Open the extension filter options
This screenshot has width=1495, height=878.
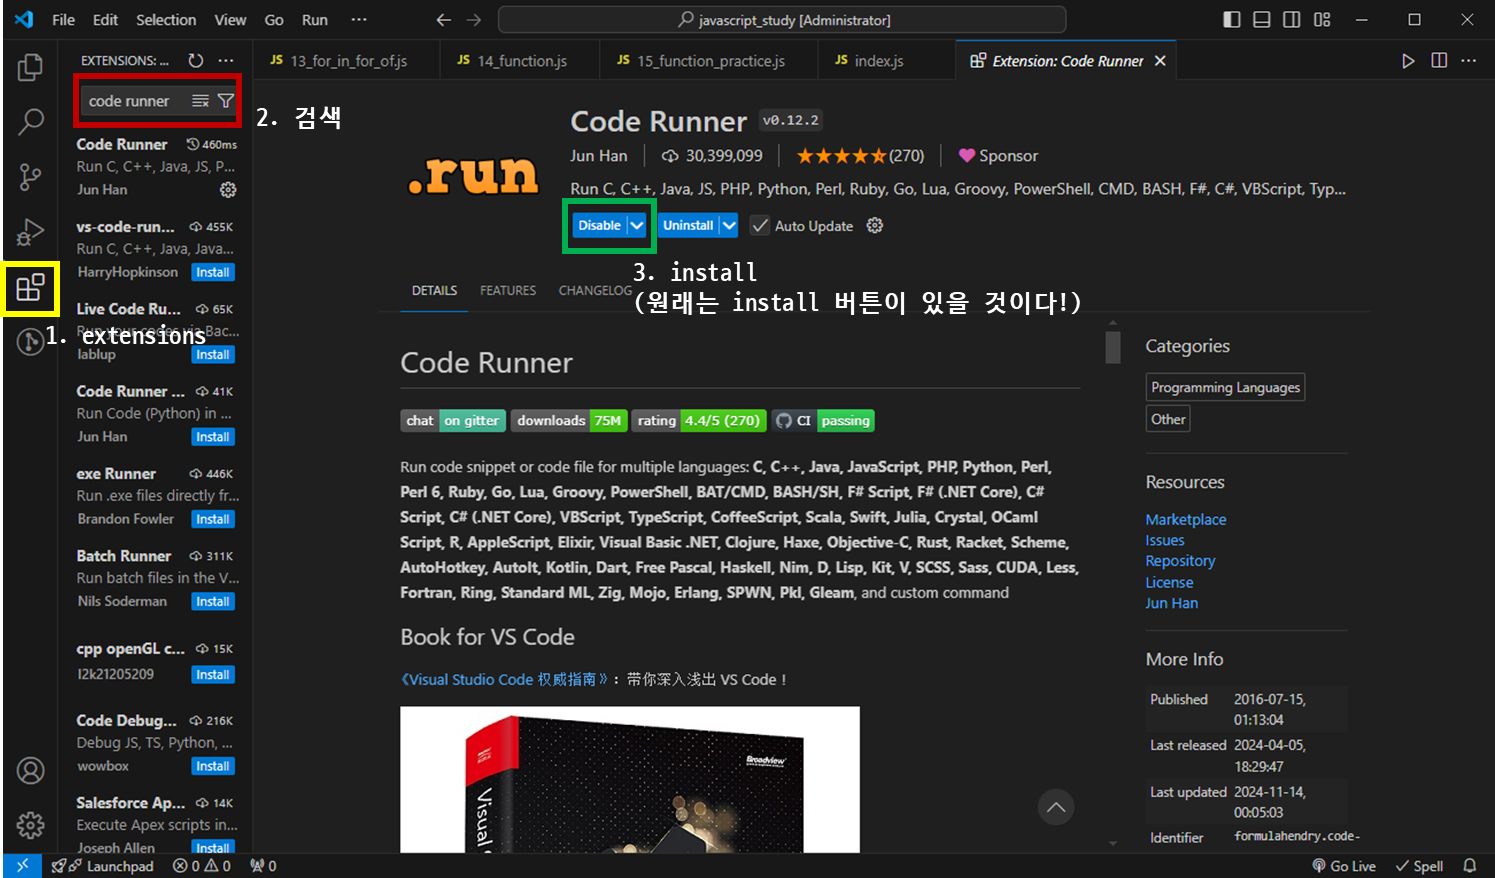tap(226, 101)
